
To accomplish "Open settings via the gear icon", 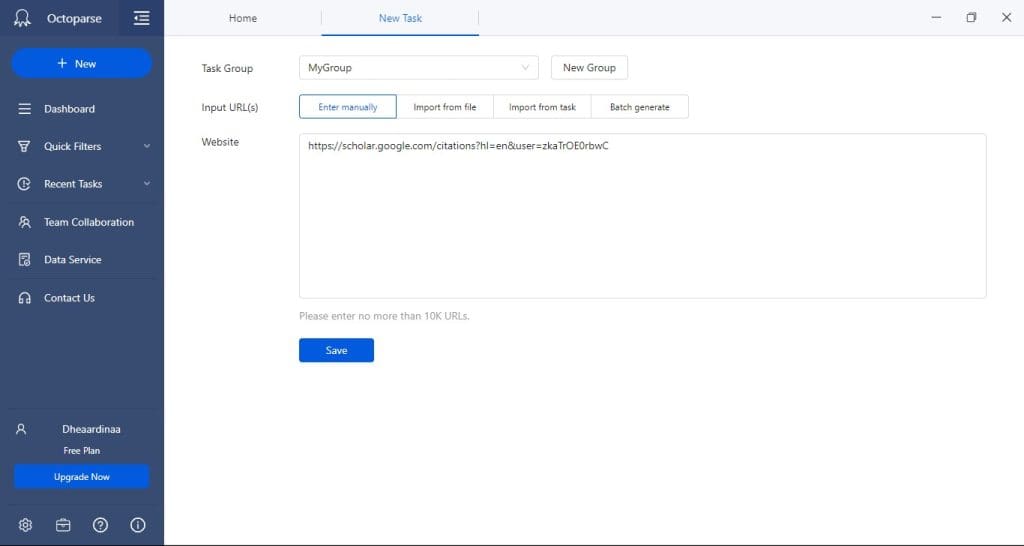I will coord(26,525).
